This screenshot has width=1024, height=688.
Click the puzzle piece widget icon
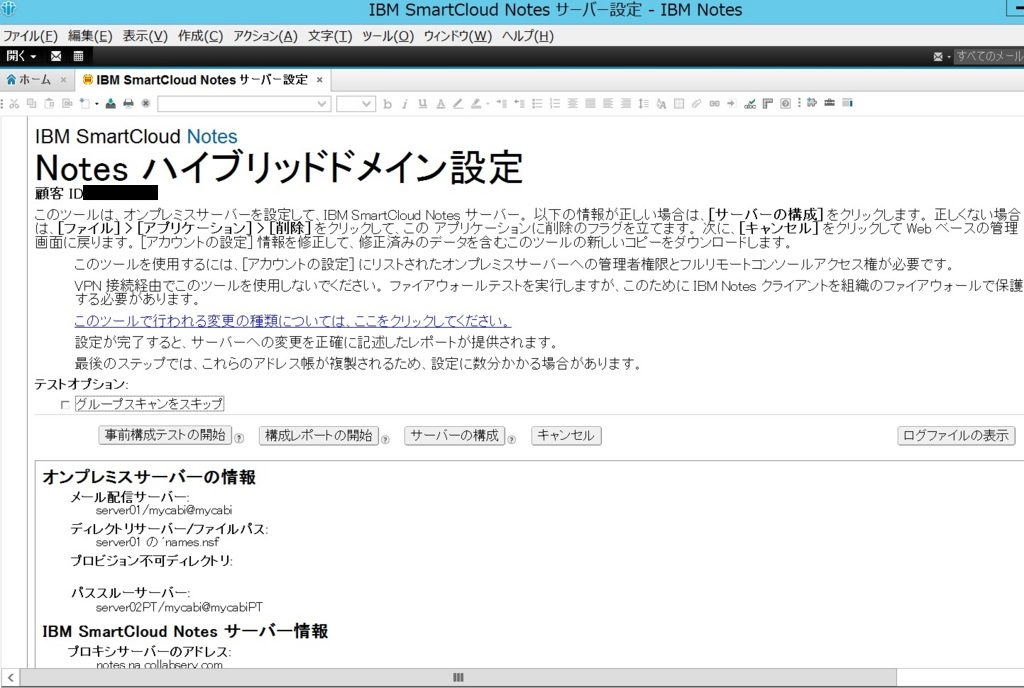[x=812, y=102]
